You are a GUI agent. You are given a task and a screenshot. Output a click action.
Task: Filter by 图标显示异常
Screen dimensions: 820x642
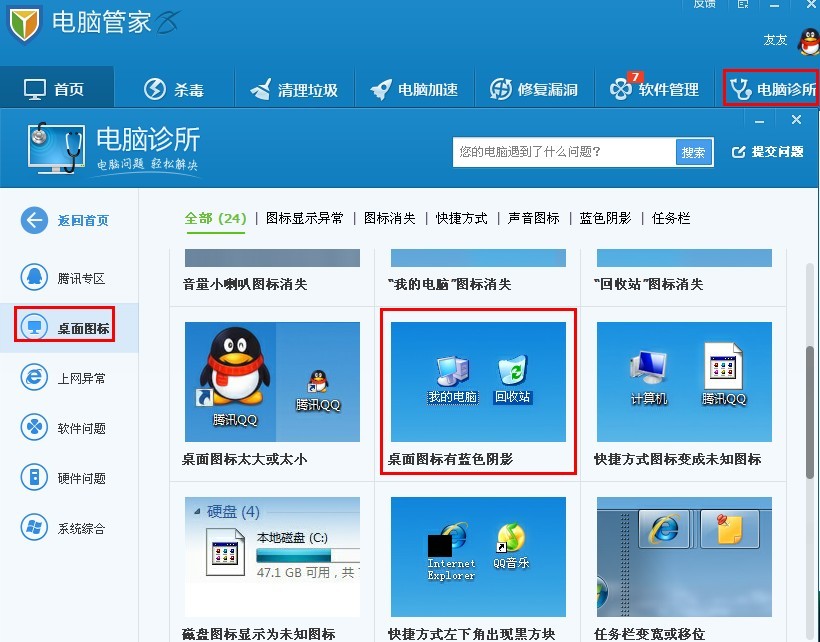pos(305,218)
